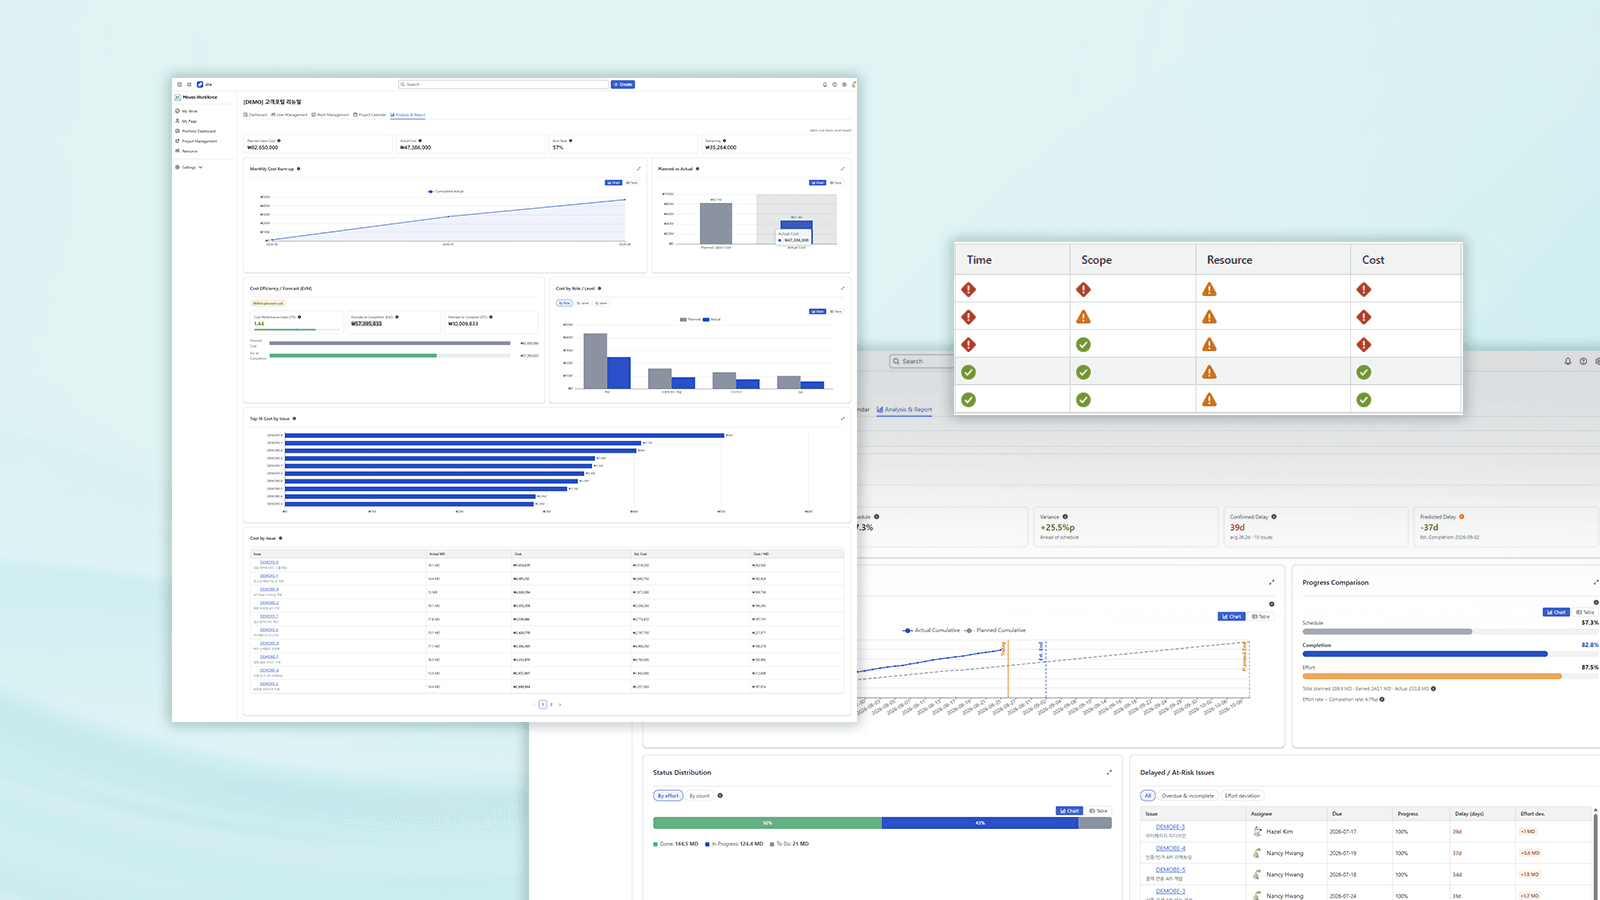
Task: Open the Work Management tab
Action: click(x=331, y=115)
